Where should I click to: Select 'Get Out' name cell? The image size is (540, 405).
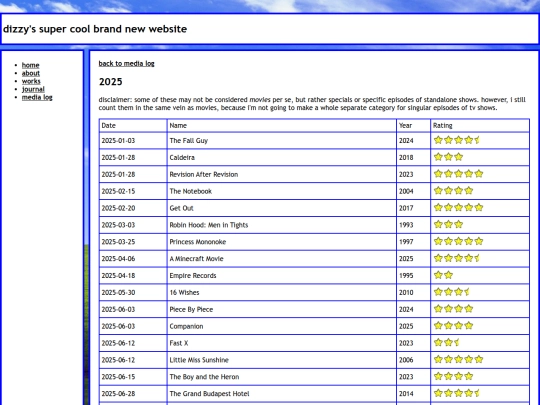click(x=282, y=208)
